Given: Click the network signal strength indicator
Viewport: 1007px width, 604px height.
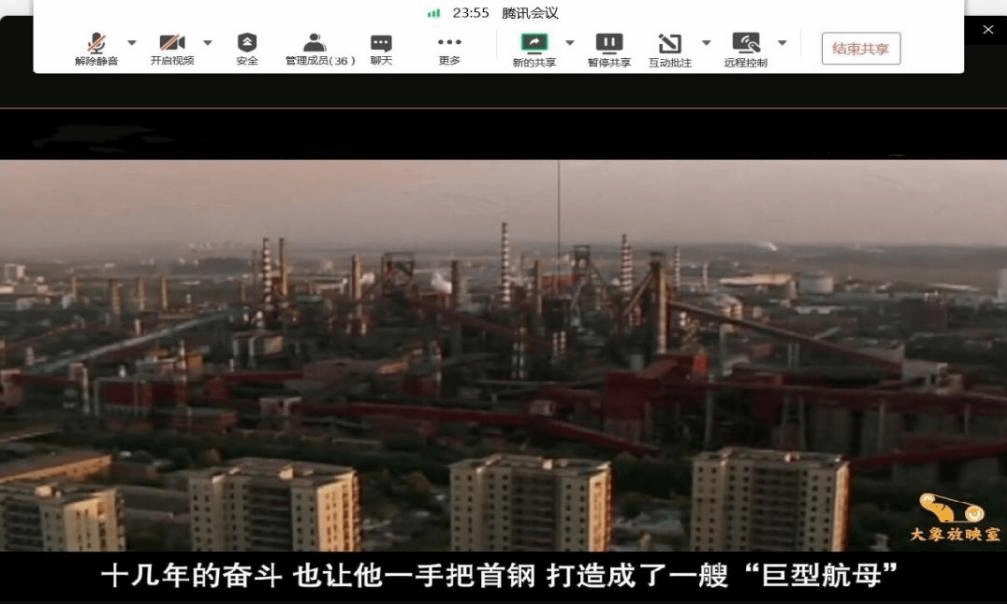Looking at the screenshot, I should 433,13.
